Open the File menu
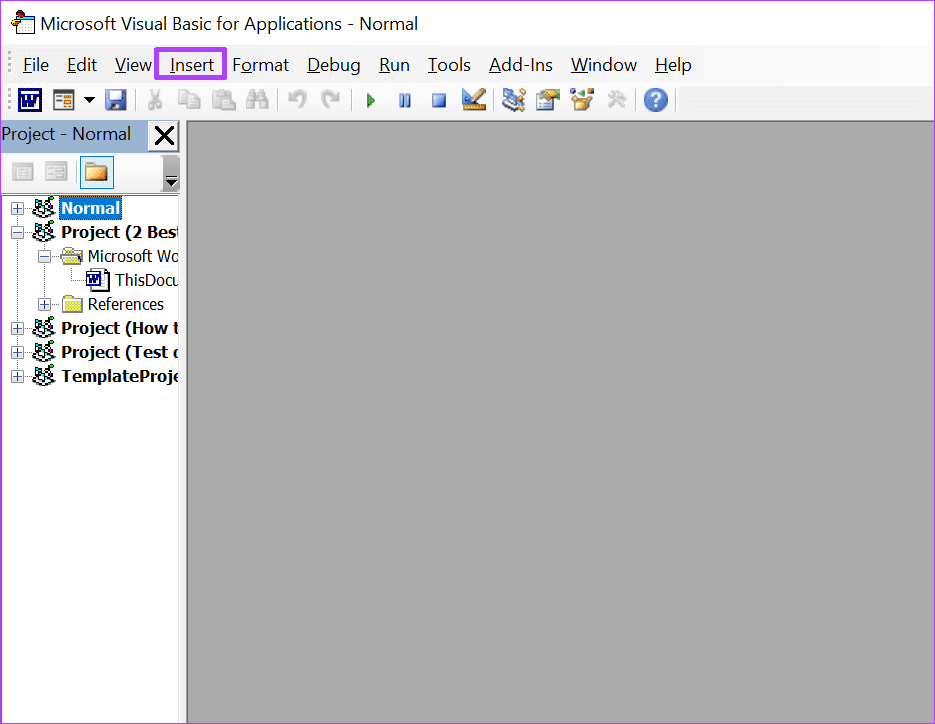The height and width of the screenshot is (724, 935). [36, 65]
